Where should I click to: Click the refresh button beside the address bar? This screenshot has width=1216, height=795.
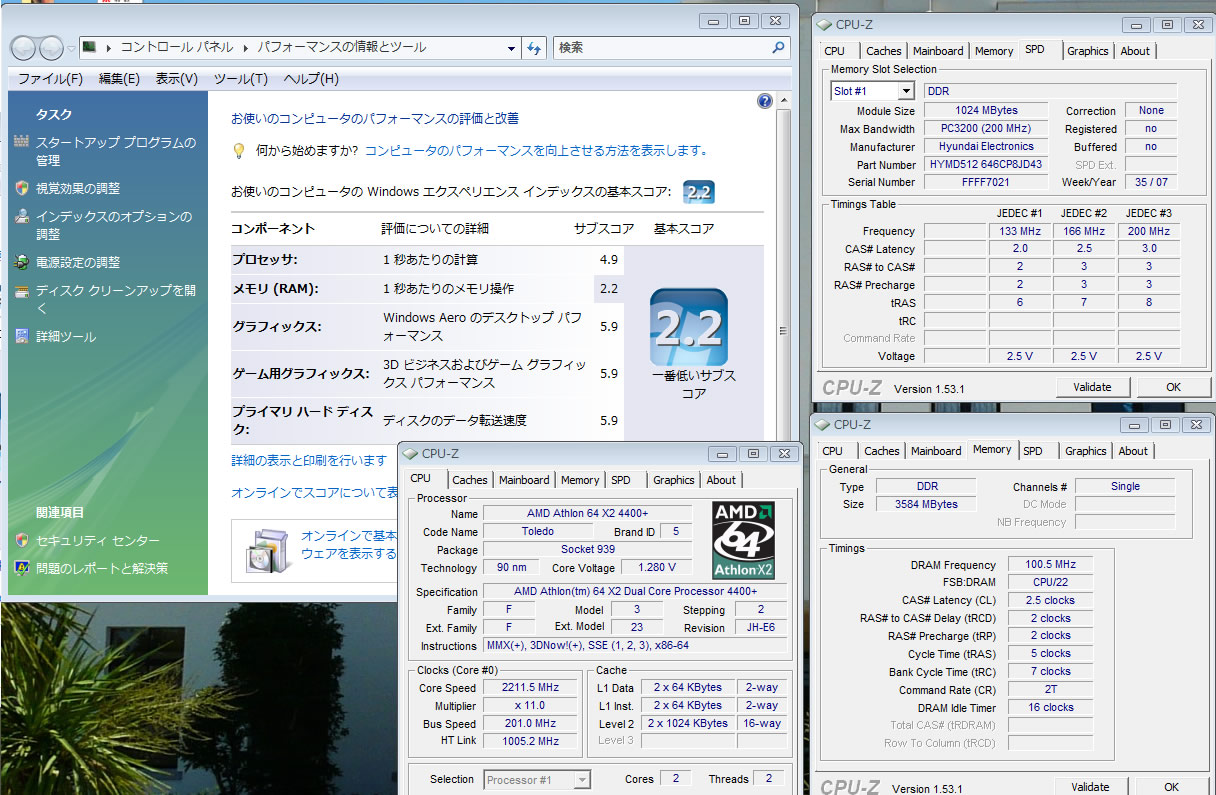coord(535,47)
